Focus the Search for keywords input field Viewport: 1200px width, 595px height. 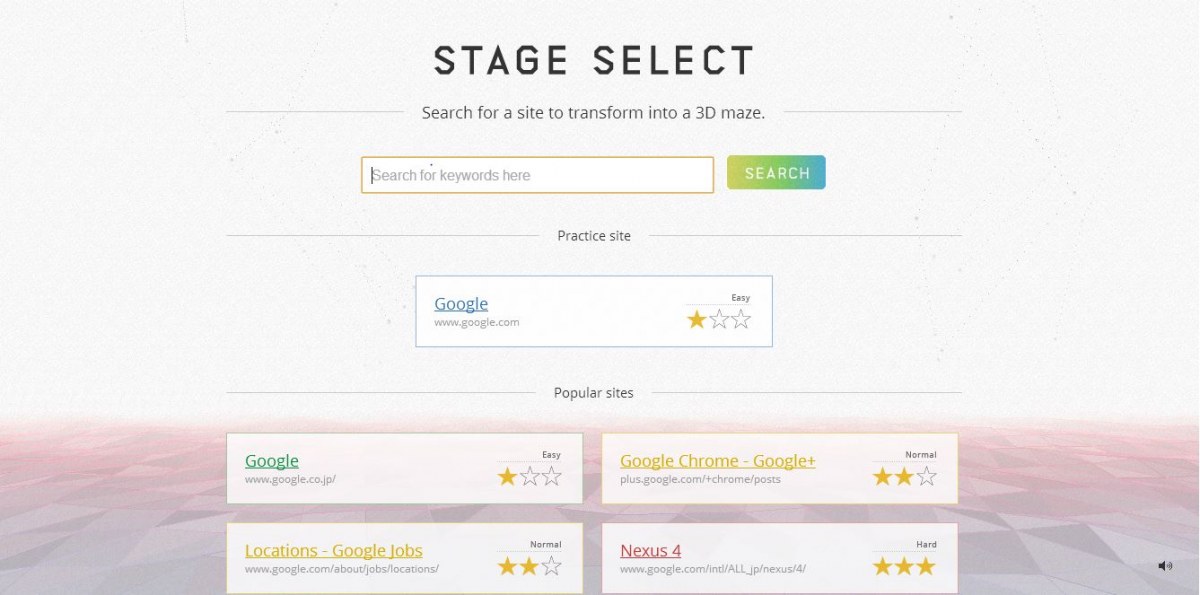click(537, 175)
